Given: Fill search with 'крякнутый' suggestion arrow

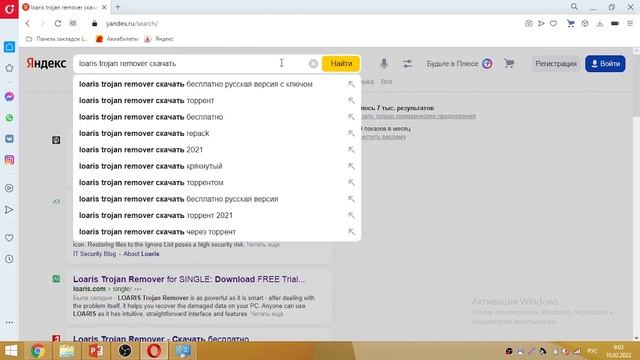Looking at the screenshot, I should point(351,166).
